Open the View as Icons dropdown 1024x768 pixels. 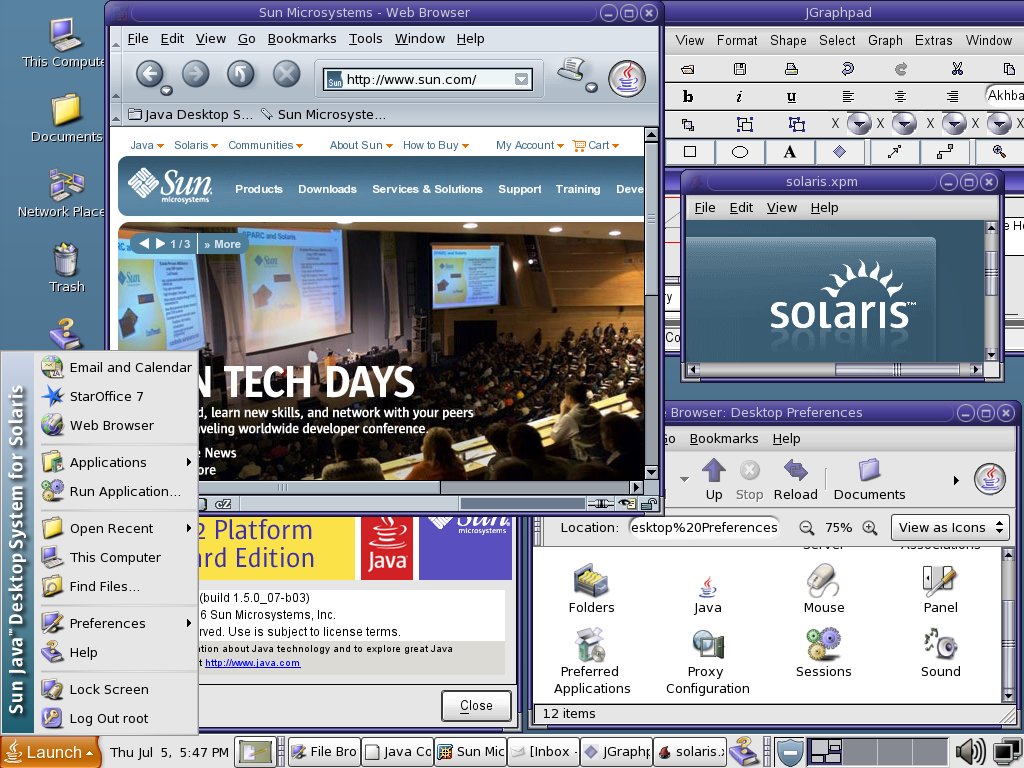coord(950,528)
